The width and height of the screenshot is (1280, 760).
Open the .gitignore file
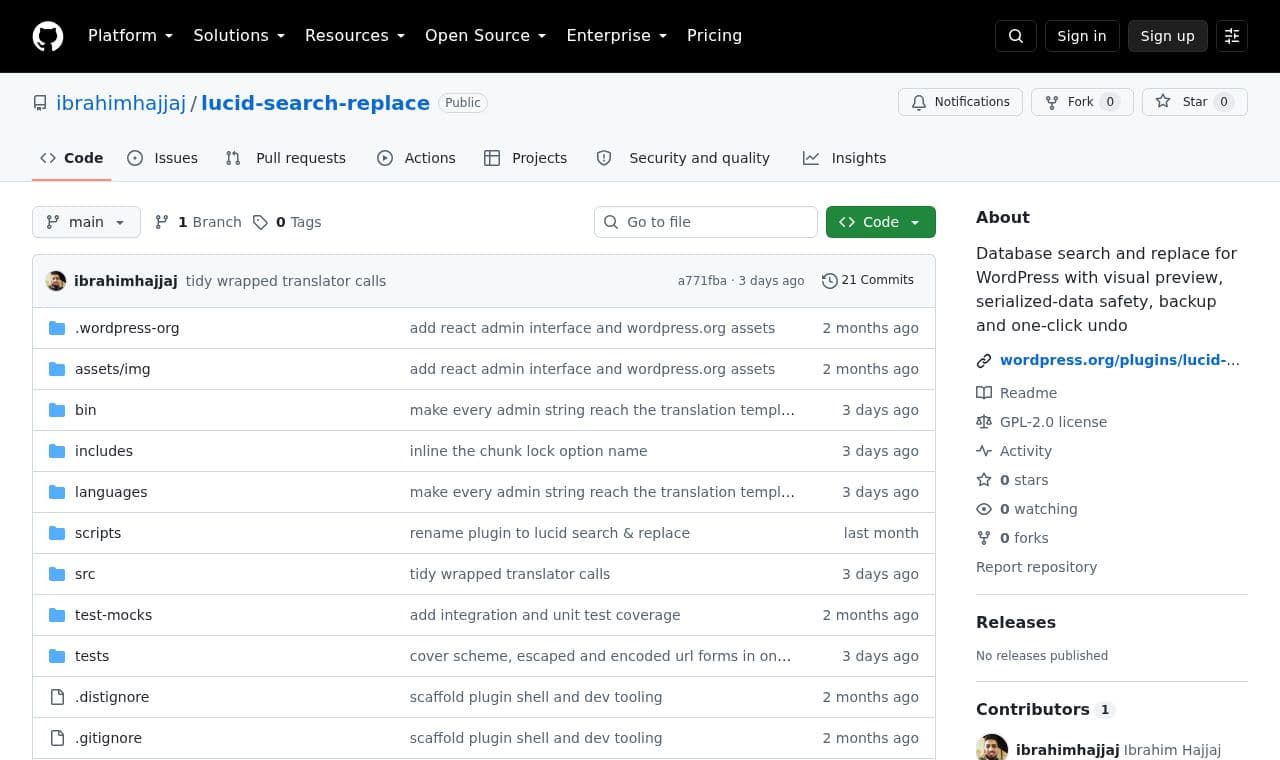[108, 738]
